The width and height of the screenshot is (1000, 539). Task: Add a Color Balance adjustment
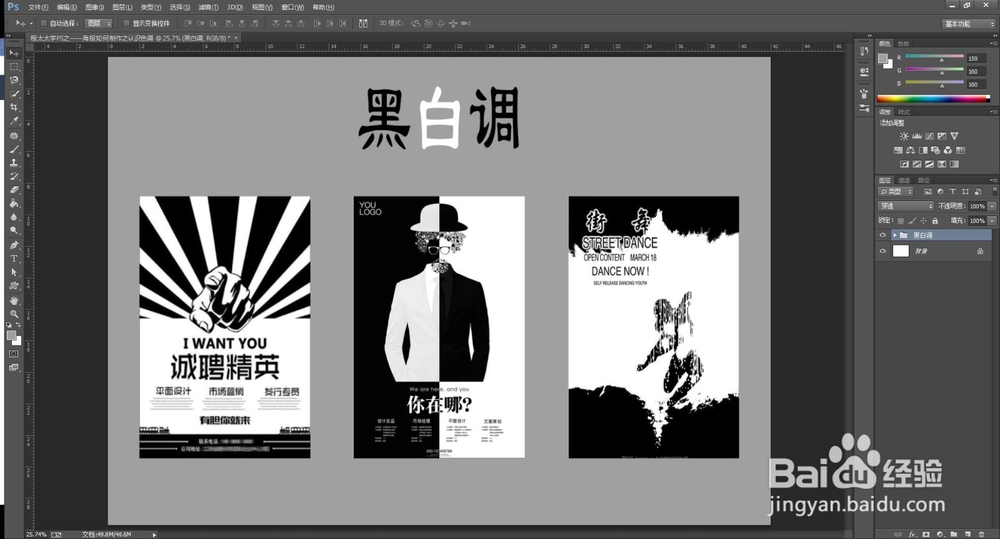click(910, 150)
